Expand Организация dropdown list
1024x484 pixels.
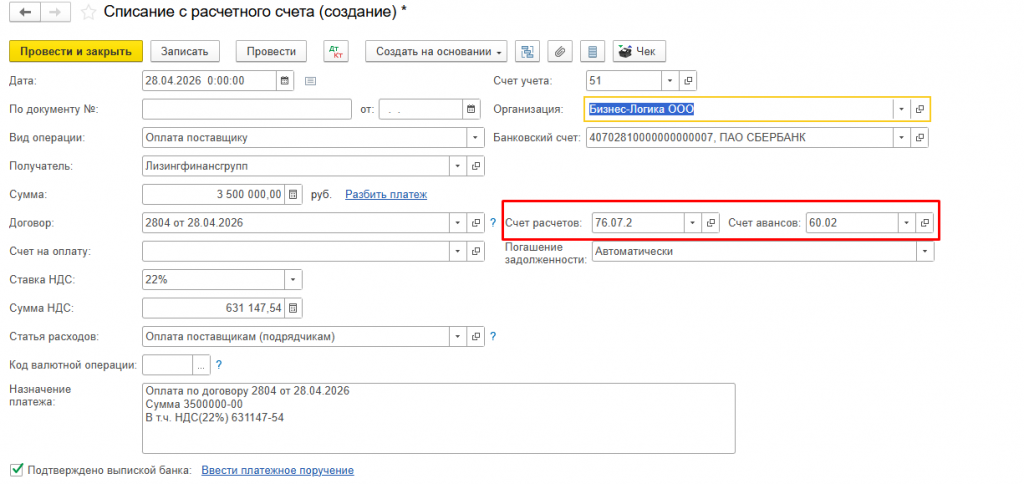pyautogui.click(x=902, y=109)
